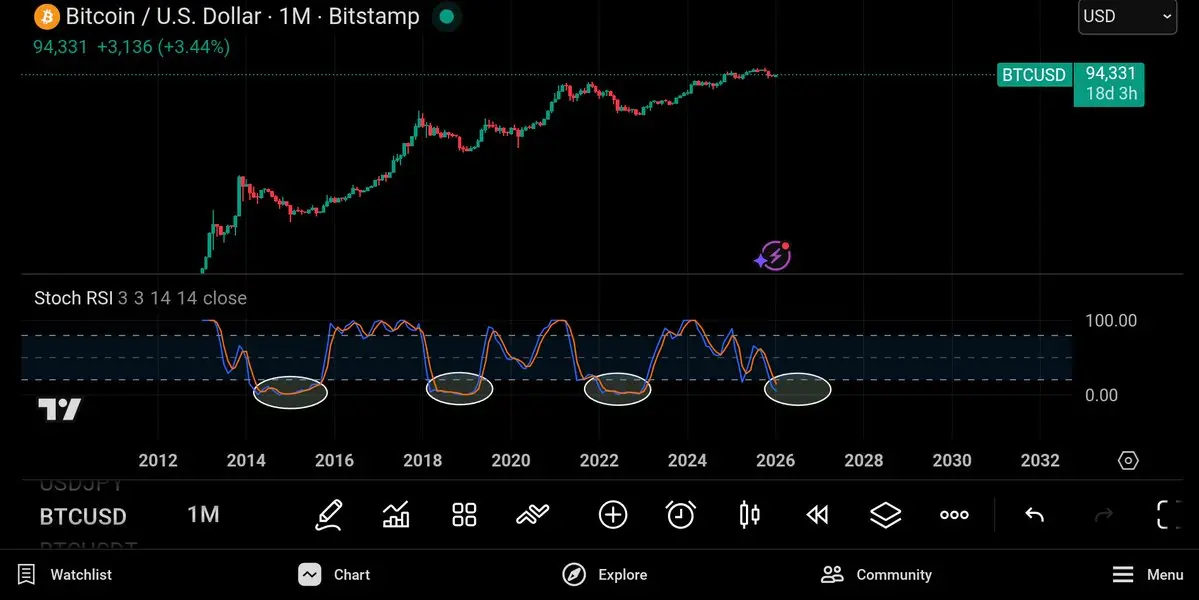Click the 2020 time axis label
1199x600 pixels.
(x=511, y=461)
